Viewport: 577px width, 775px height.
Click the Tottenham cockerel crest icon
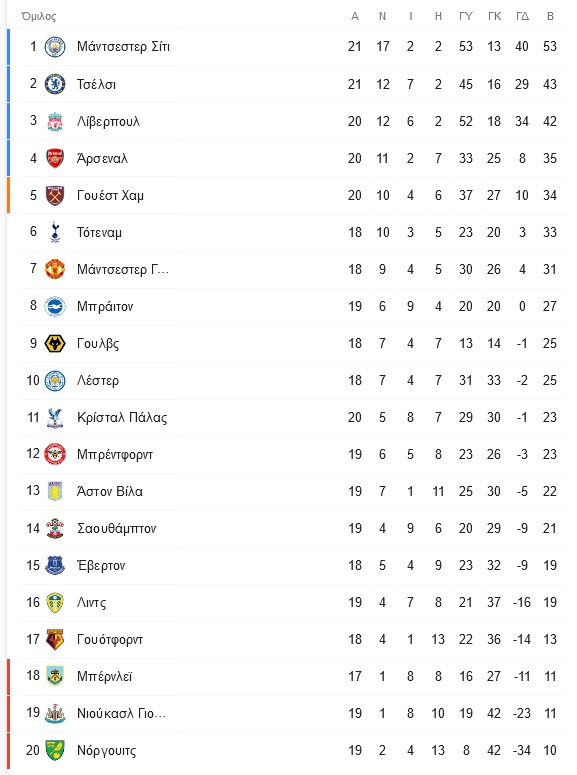point(55,232)
